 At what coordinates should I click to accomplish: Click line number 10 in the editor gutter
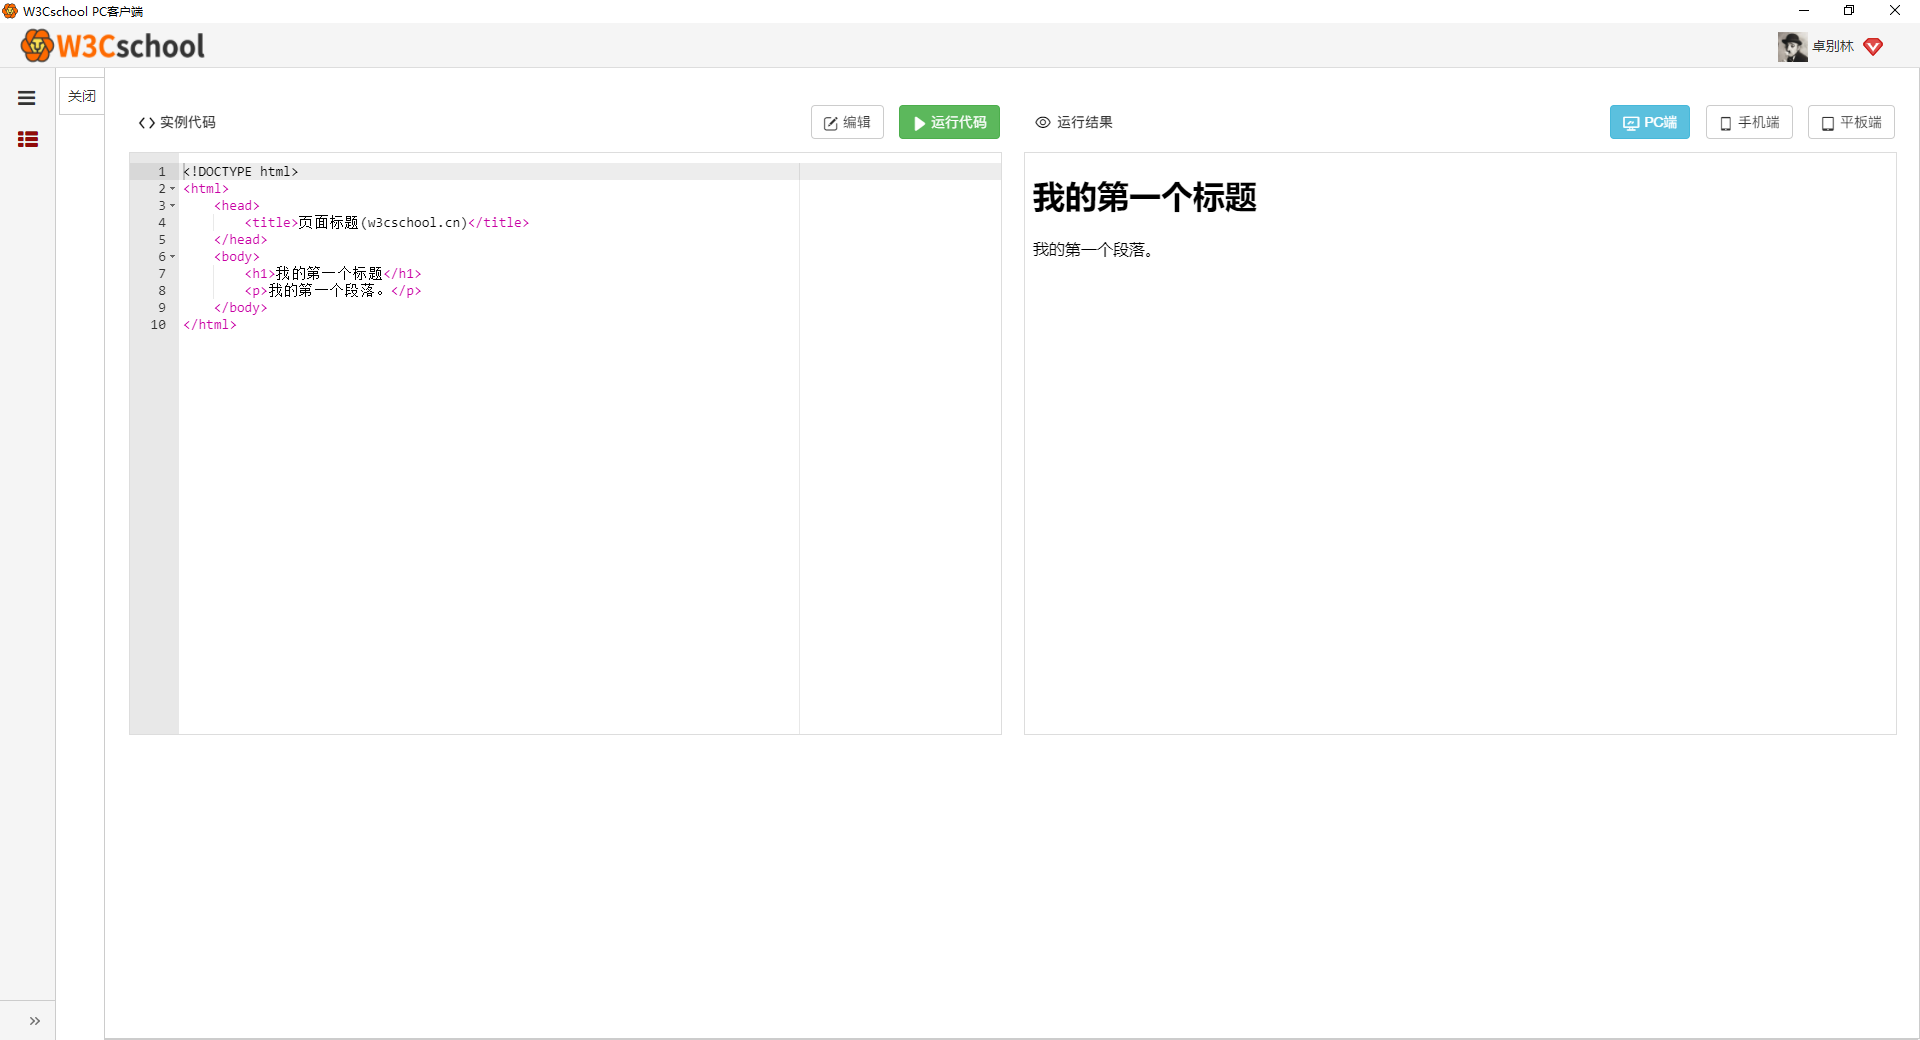click(158, 325)
